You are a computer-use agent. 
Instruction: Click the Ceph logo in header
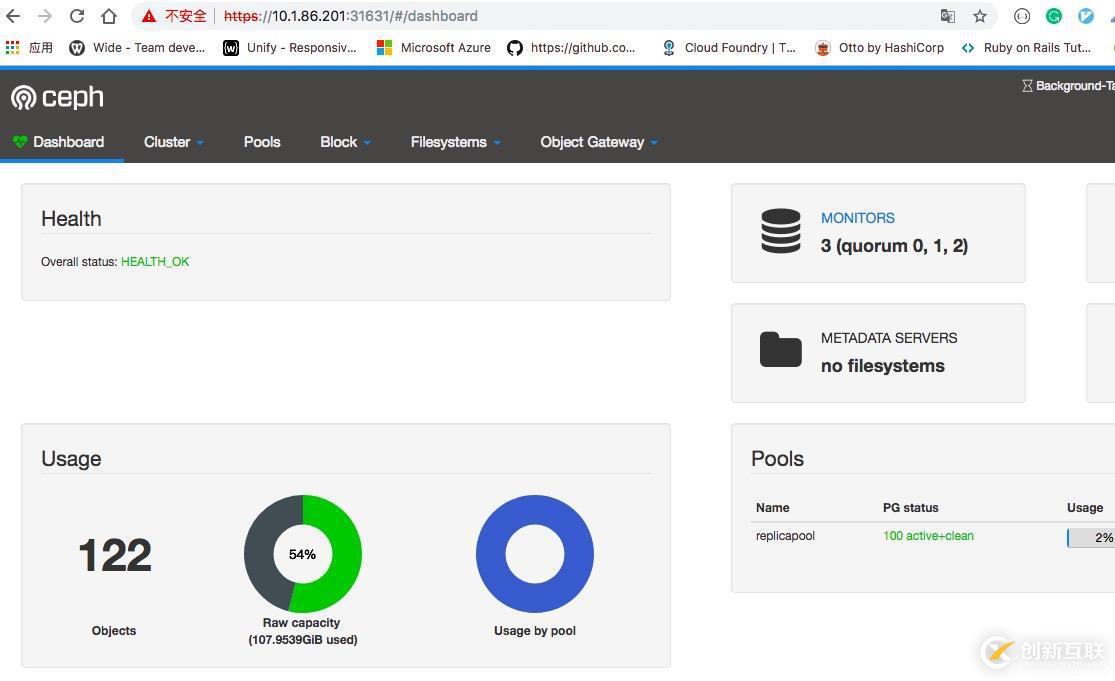pyautogui.click(x=57, y=97)
